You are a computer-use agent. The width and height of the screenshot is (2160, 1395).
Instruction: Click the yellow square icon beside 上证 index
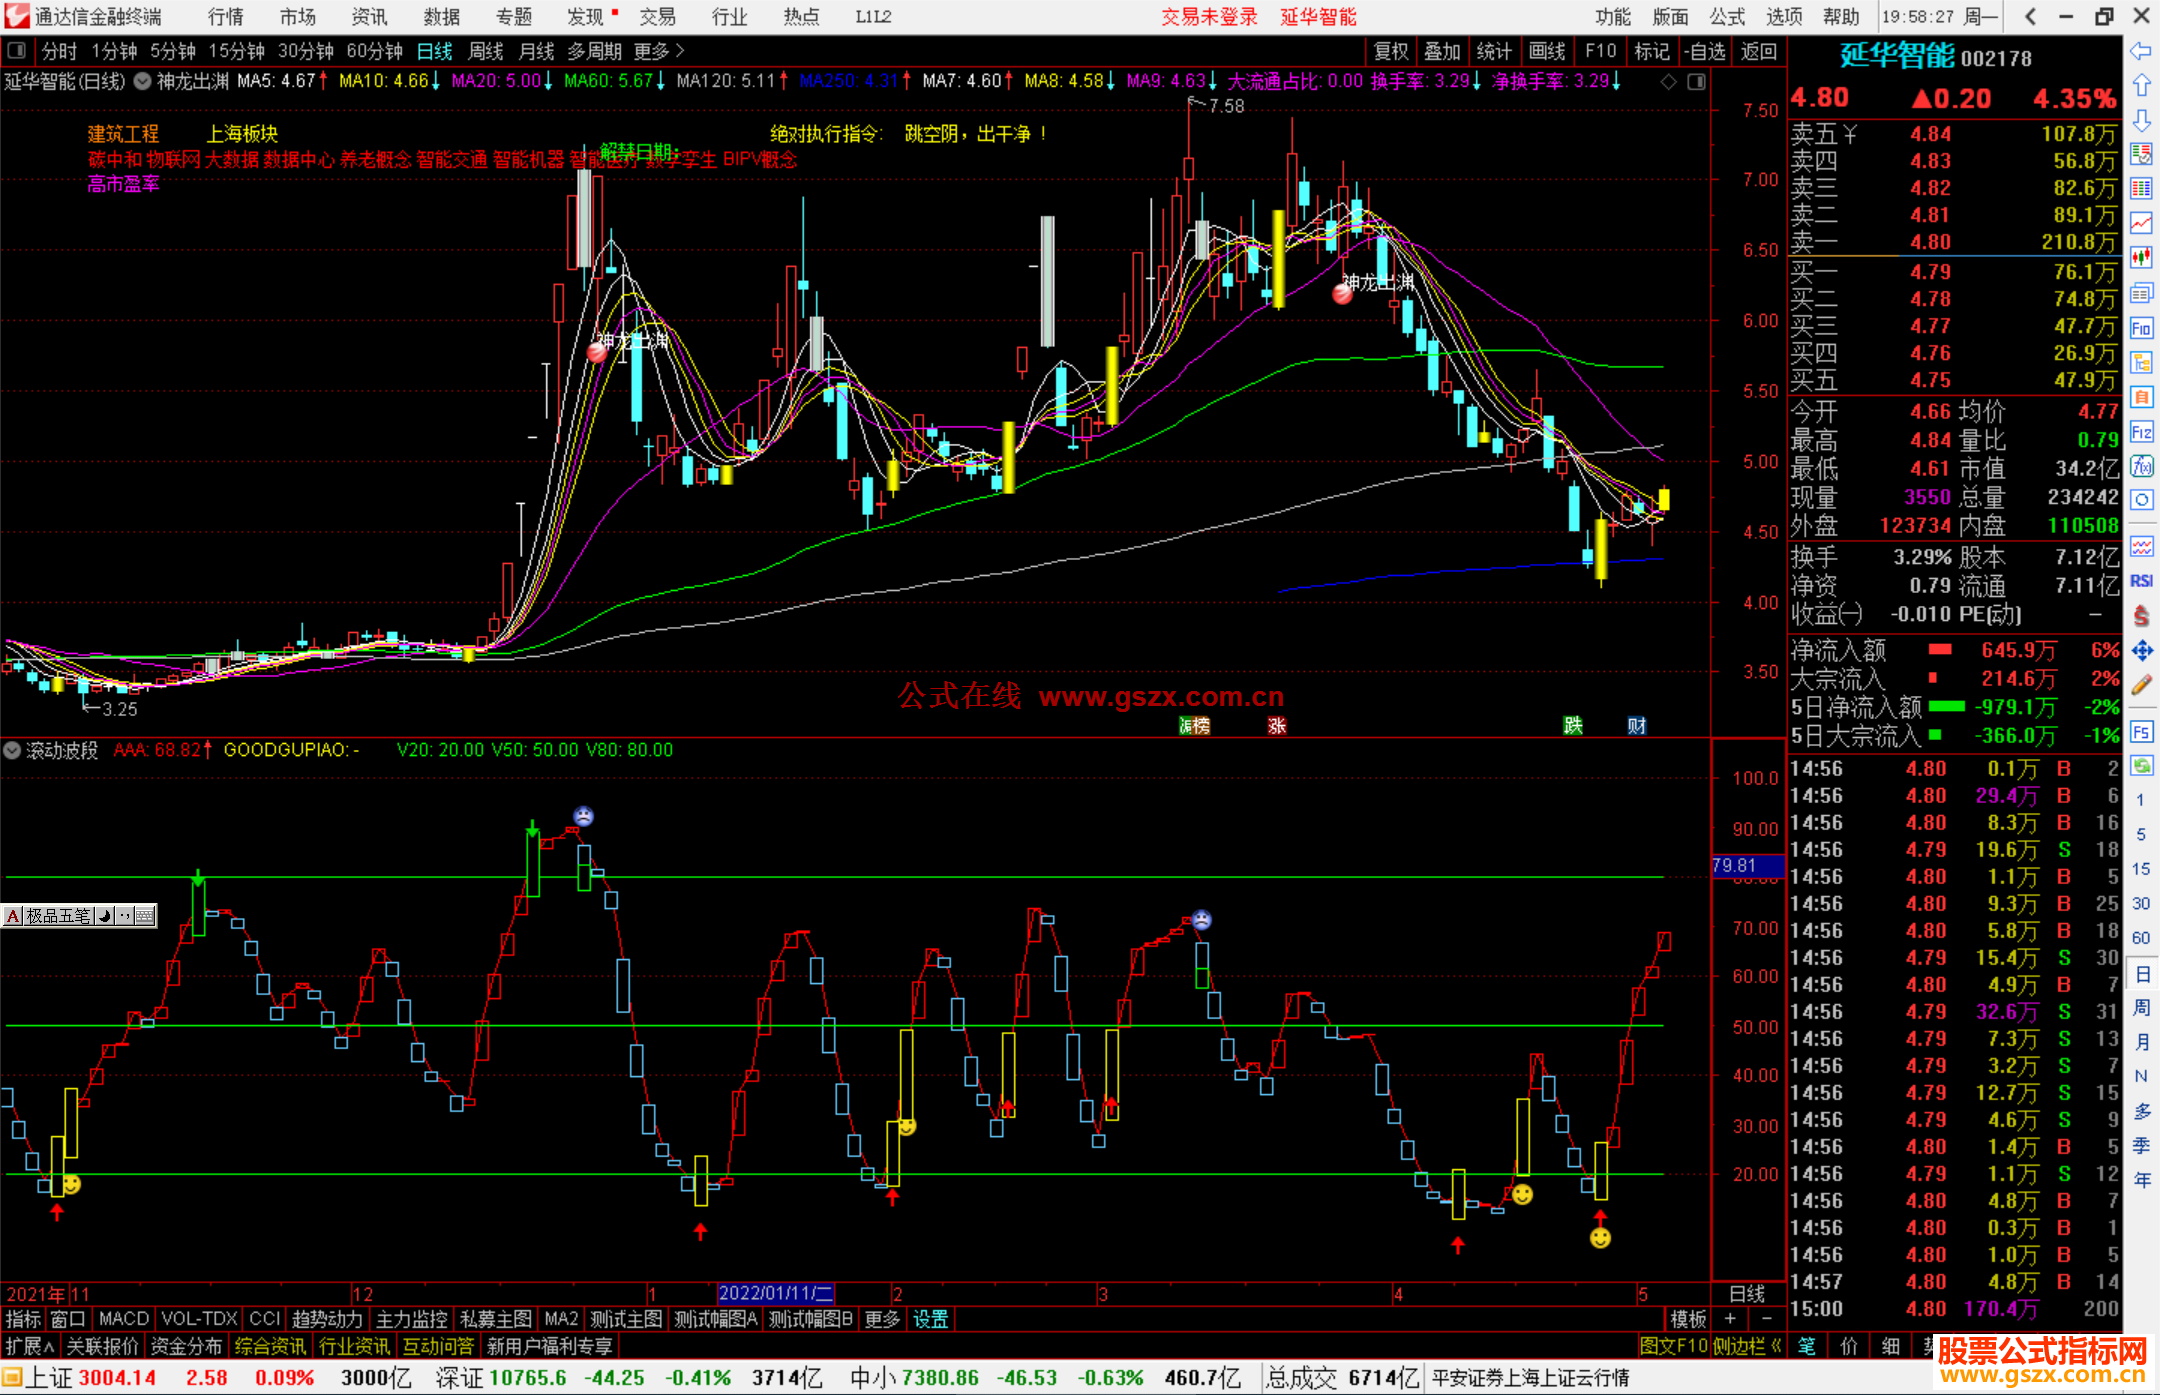tap(12, 1378)
